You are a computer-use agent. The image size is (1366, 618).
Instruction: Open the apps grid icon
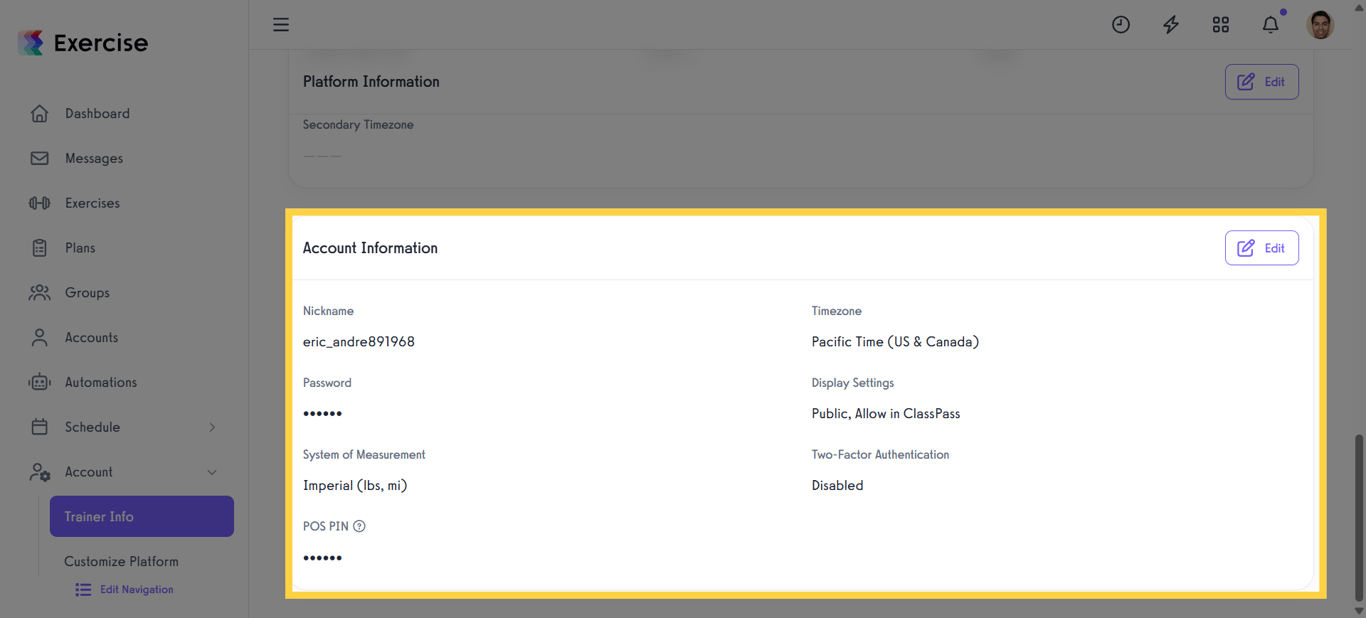pyautogui.click(x=1220, y=24)
